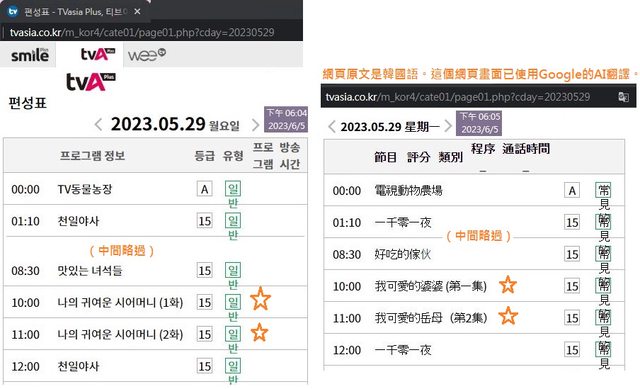
Task: Go to next day in Korean schedule
Action: pos(256,125)
